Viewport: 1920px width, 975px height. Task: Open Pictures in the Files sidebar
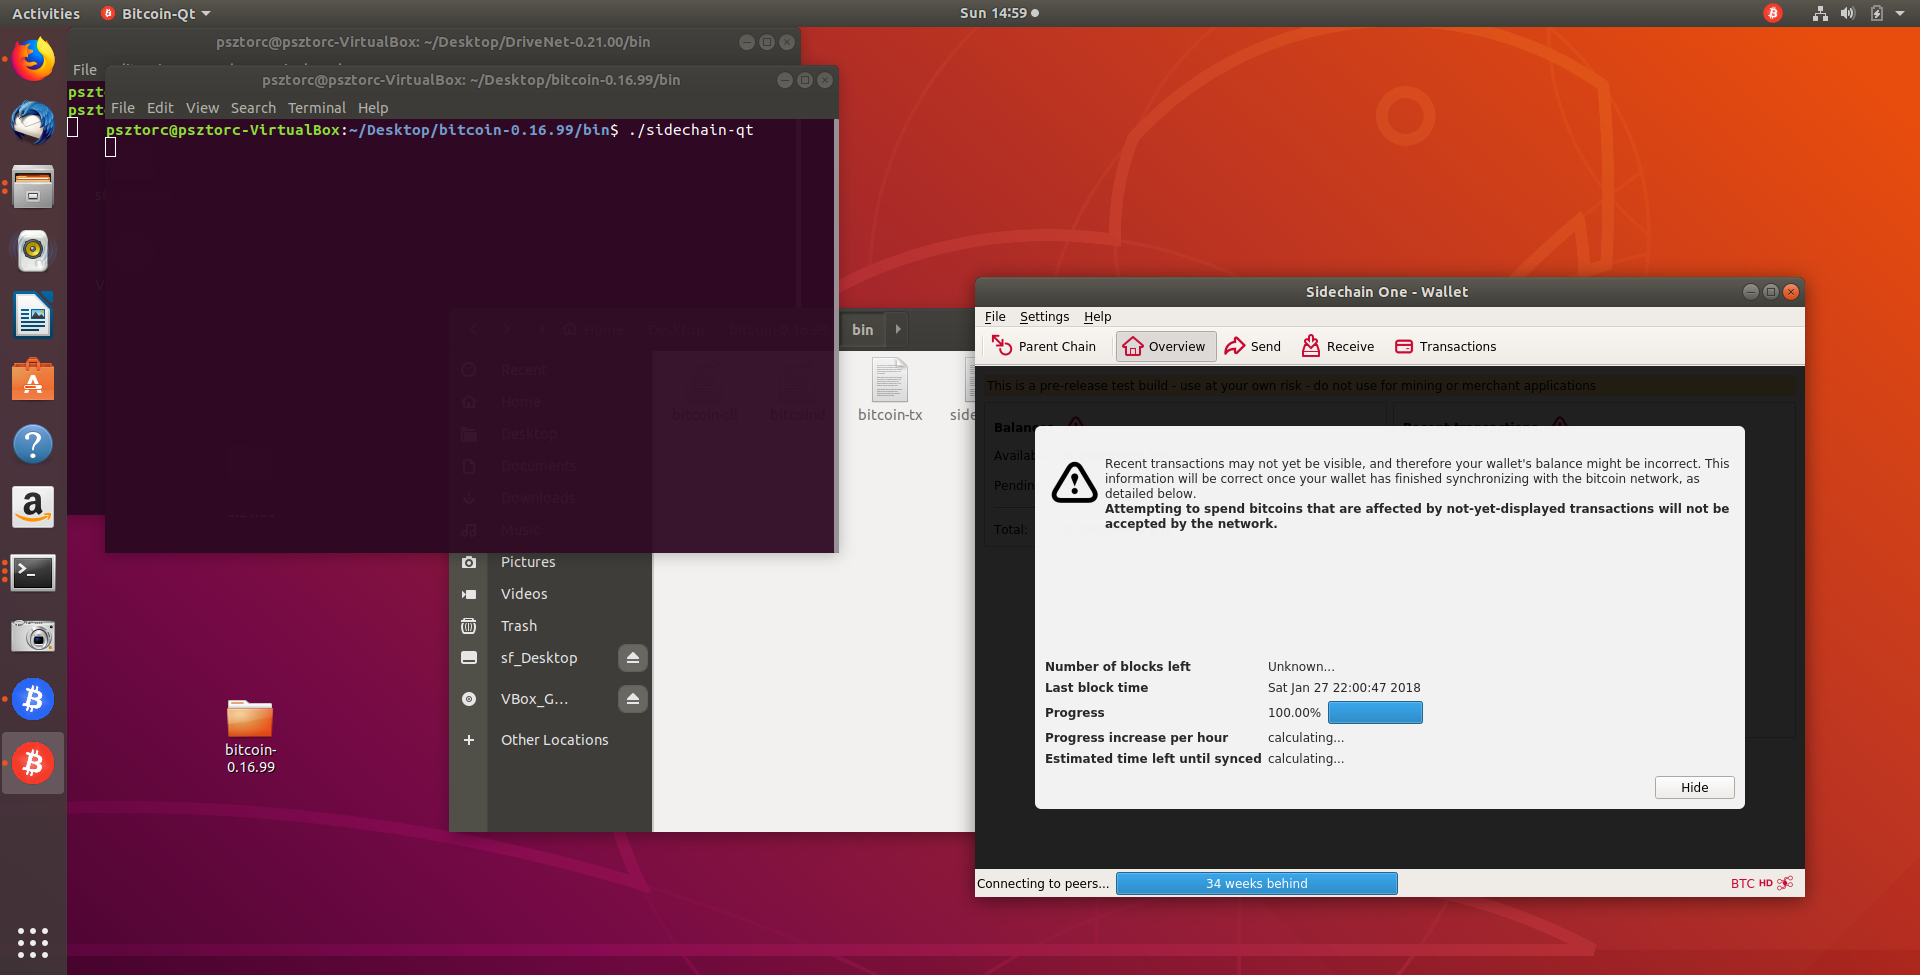pyautogui.click(x=528, y=562)
